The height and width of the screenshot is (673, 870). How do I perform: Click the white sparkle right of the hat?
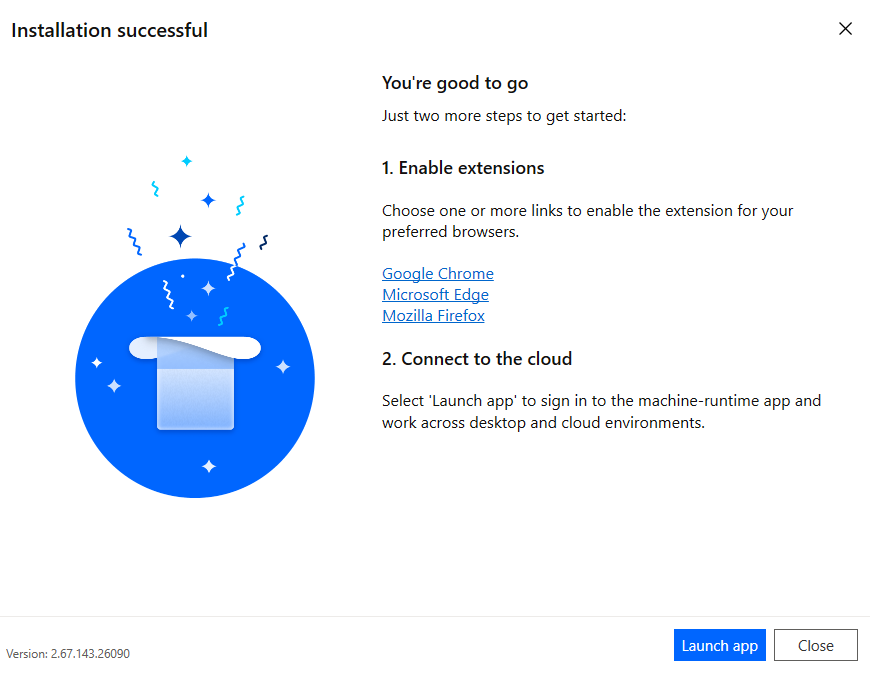[283, 366]
